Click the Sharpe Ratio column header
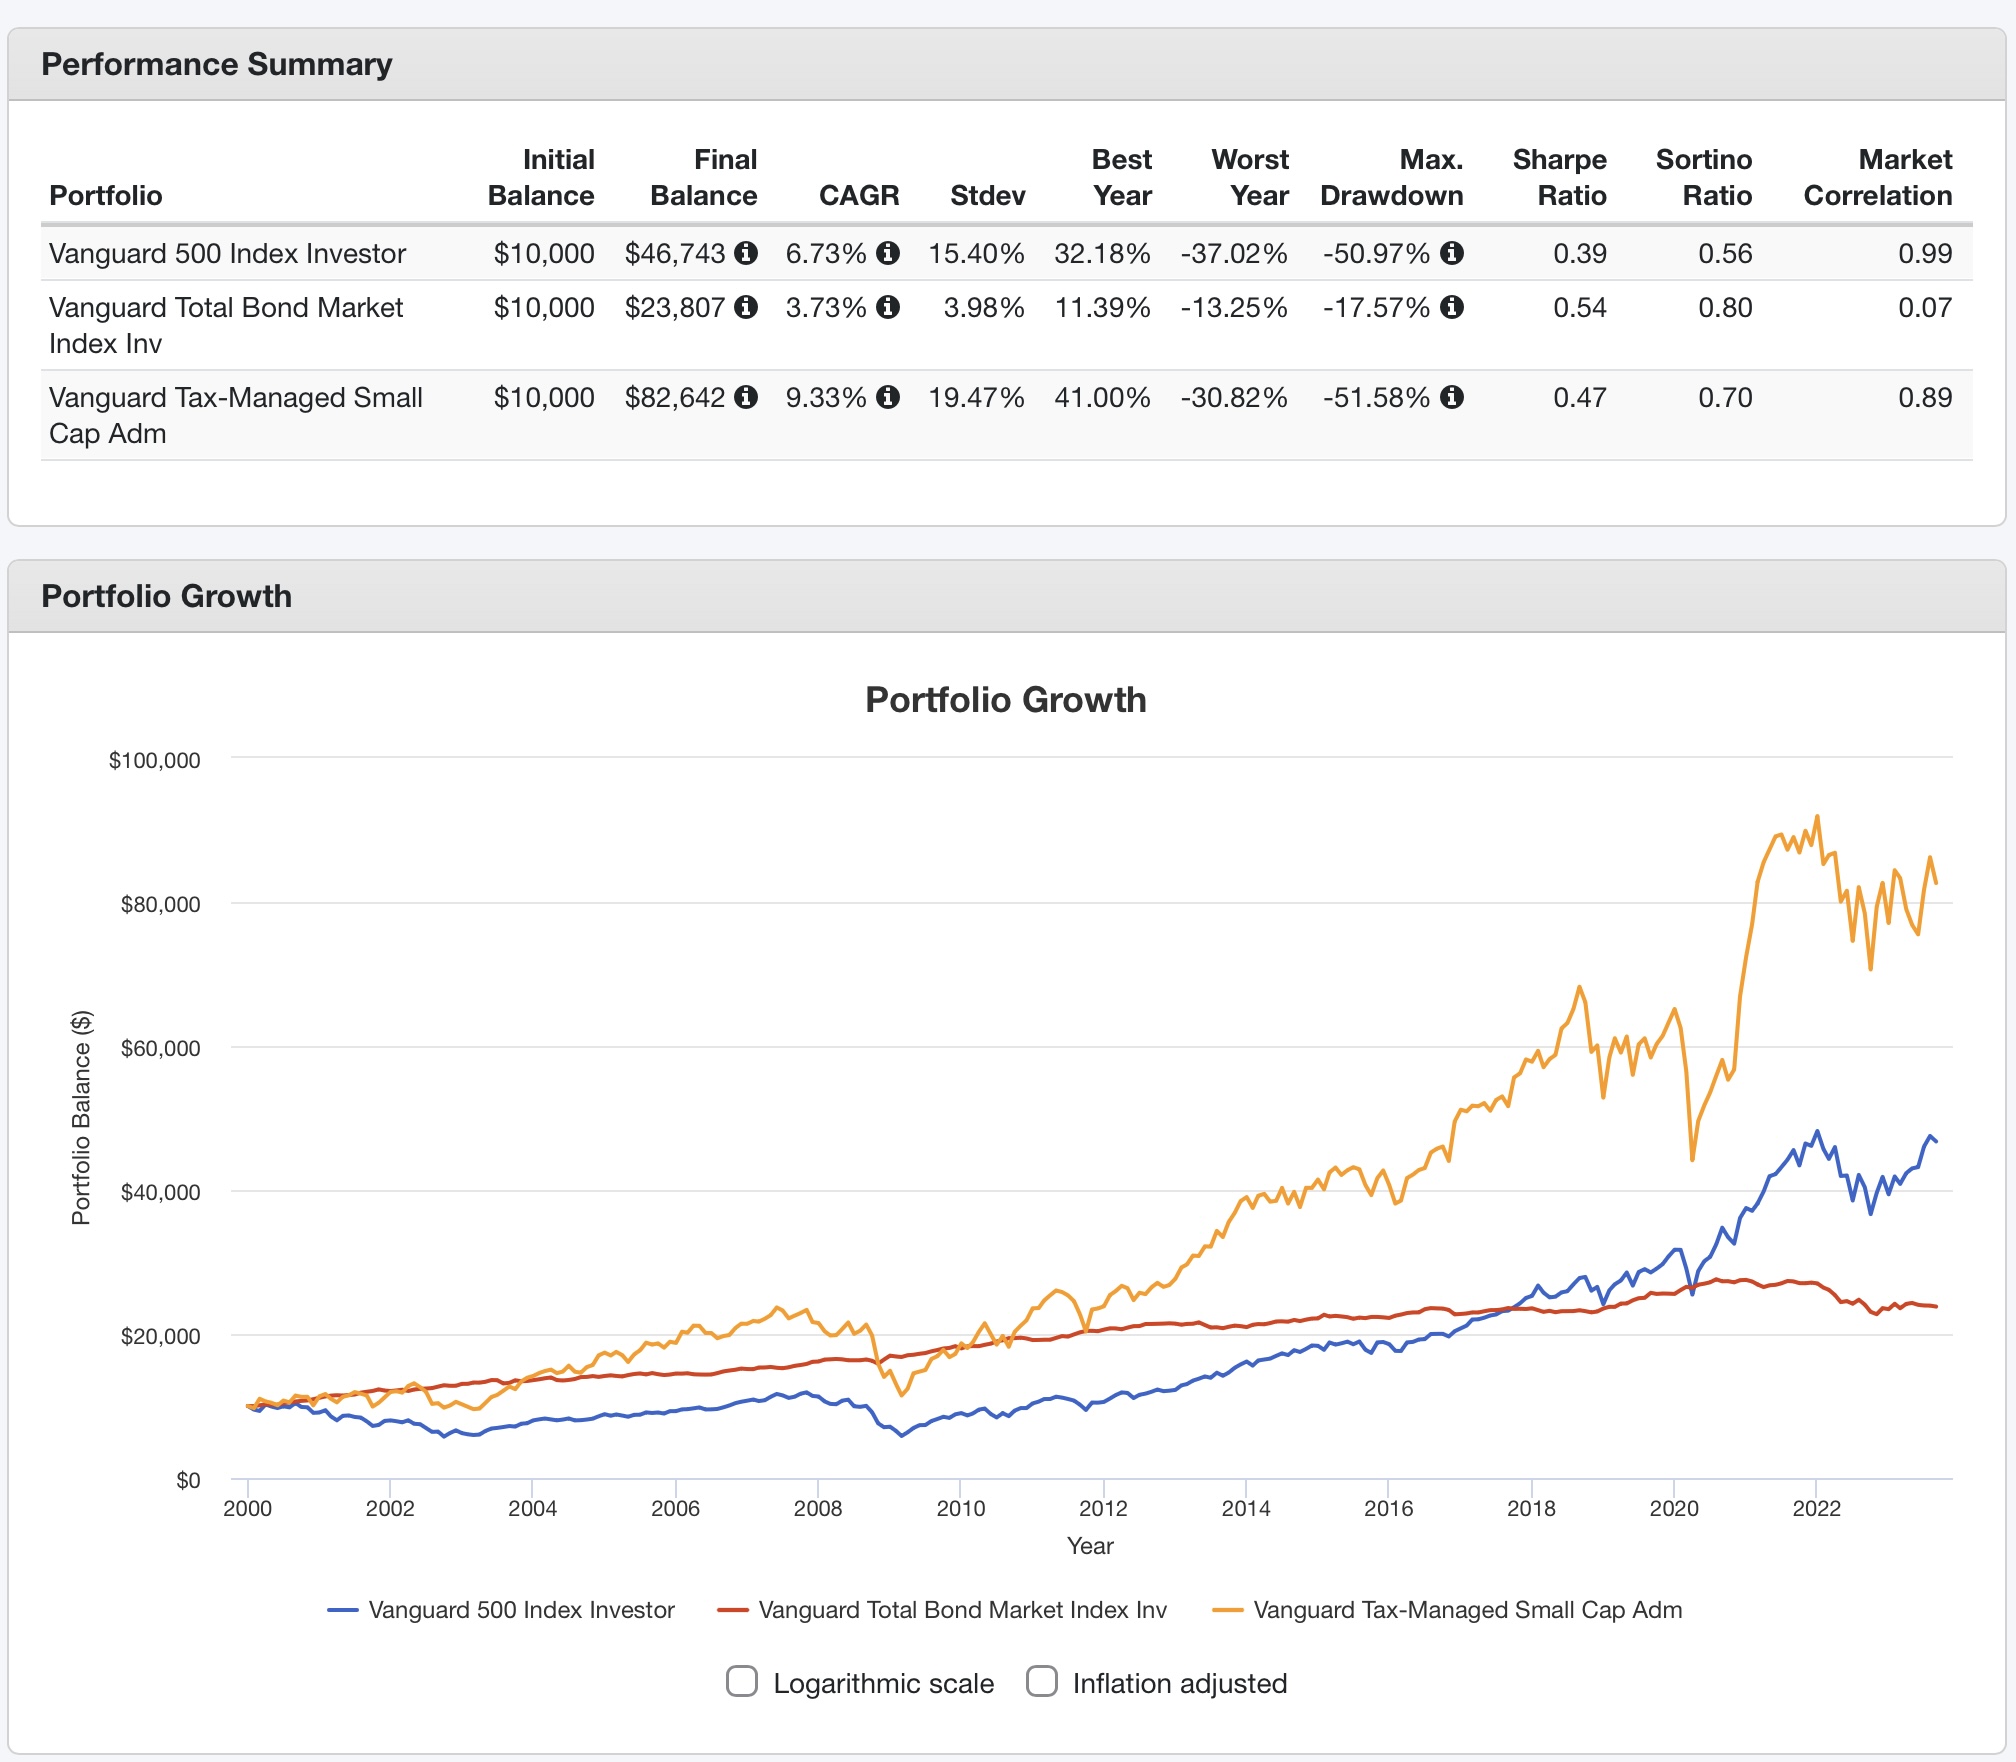 tap(1559, 177)
